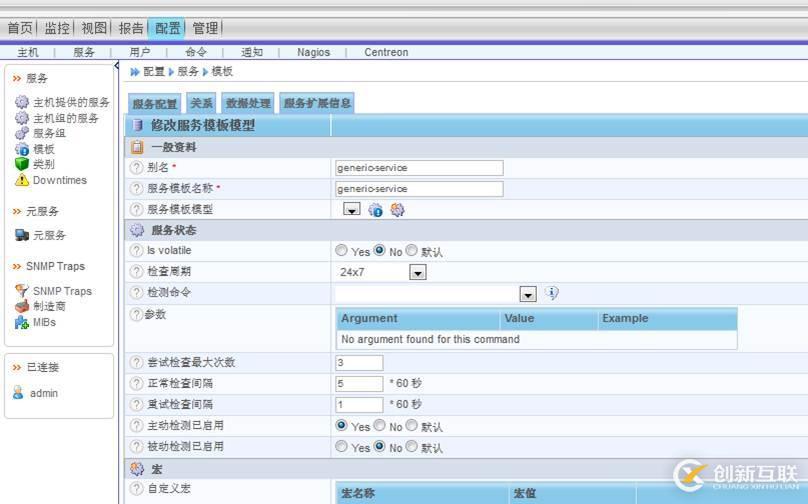Viewport: 808px width, 504px height.
Task: Switch to the 关系 tab
Action: coord(201,103)
